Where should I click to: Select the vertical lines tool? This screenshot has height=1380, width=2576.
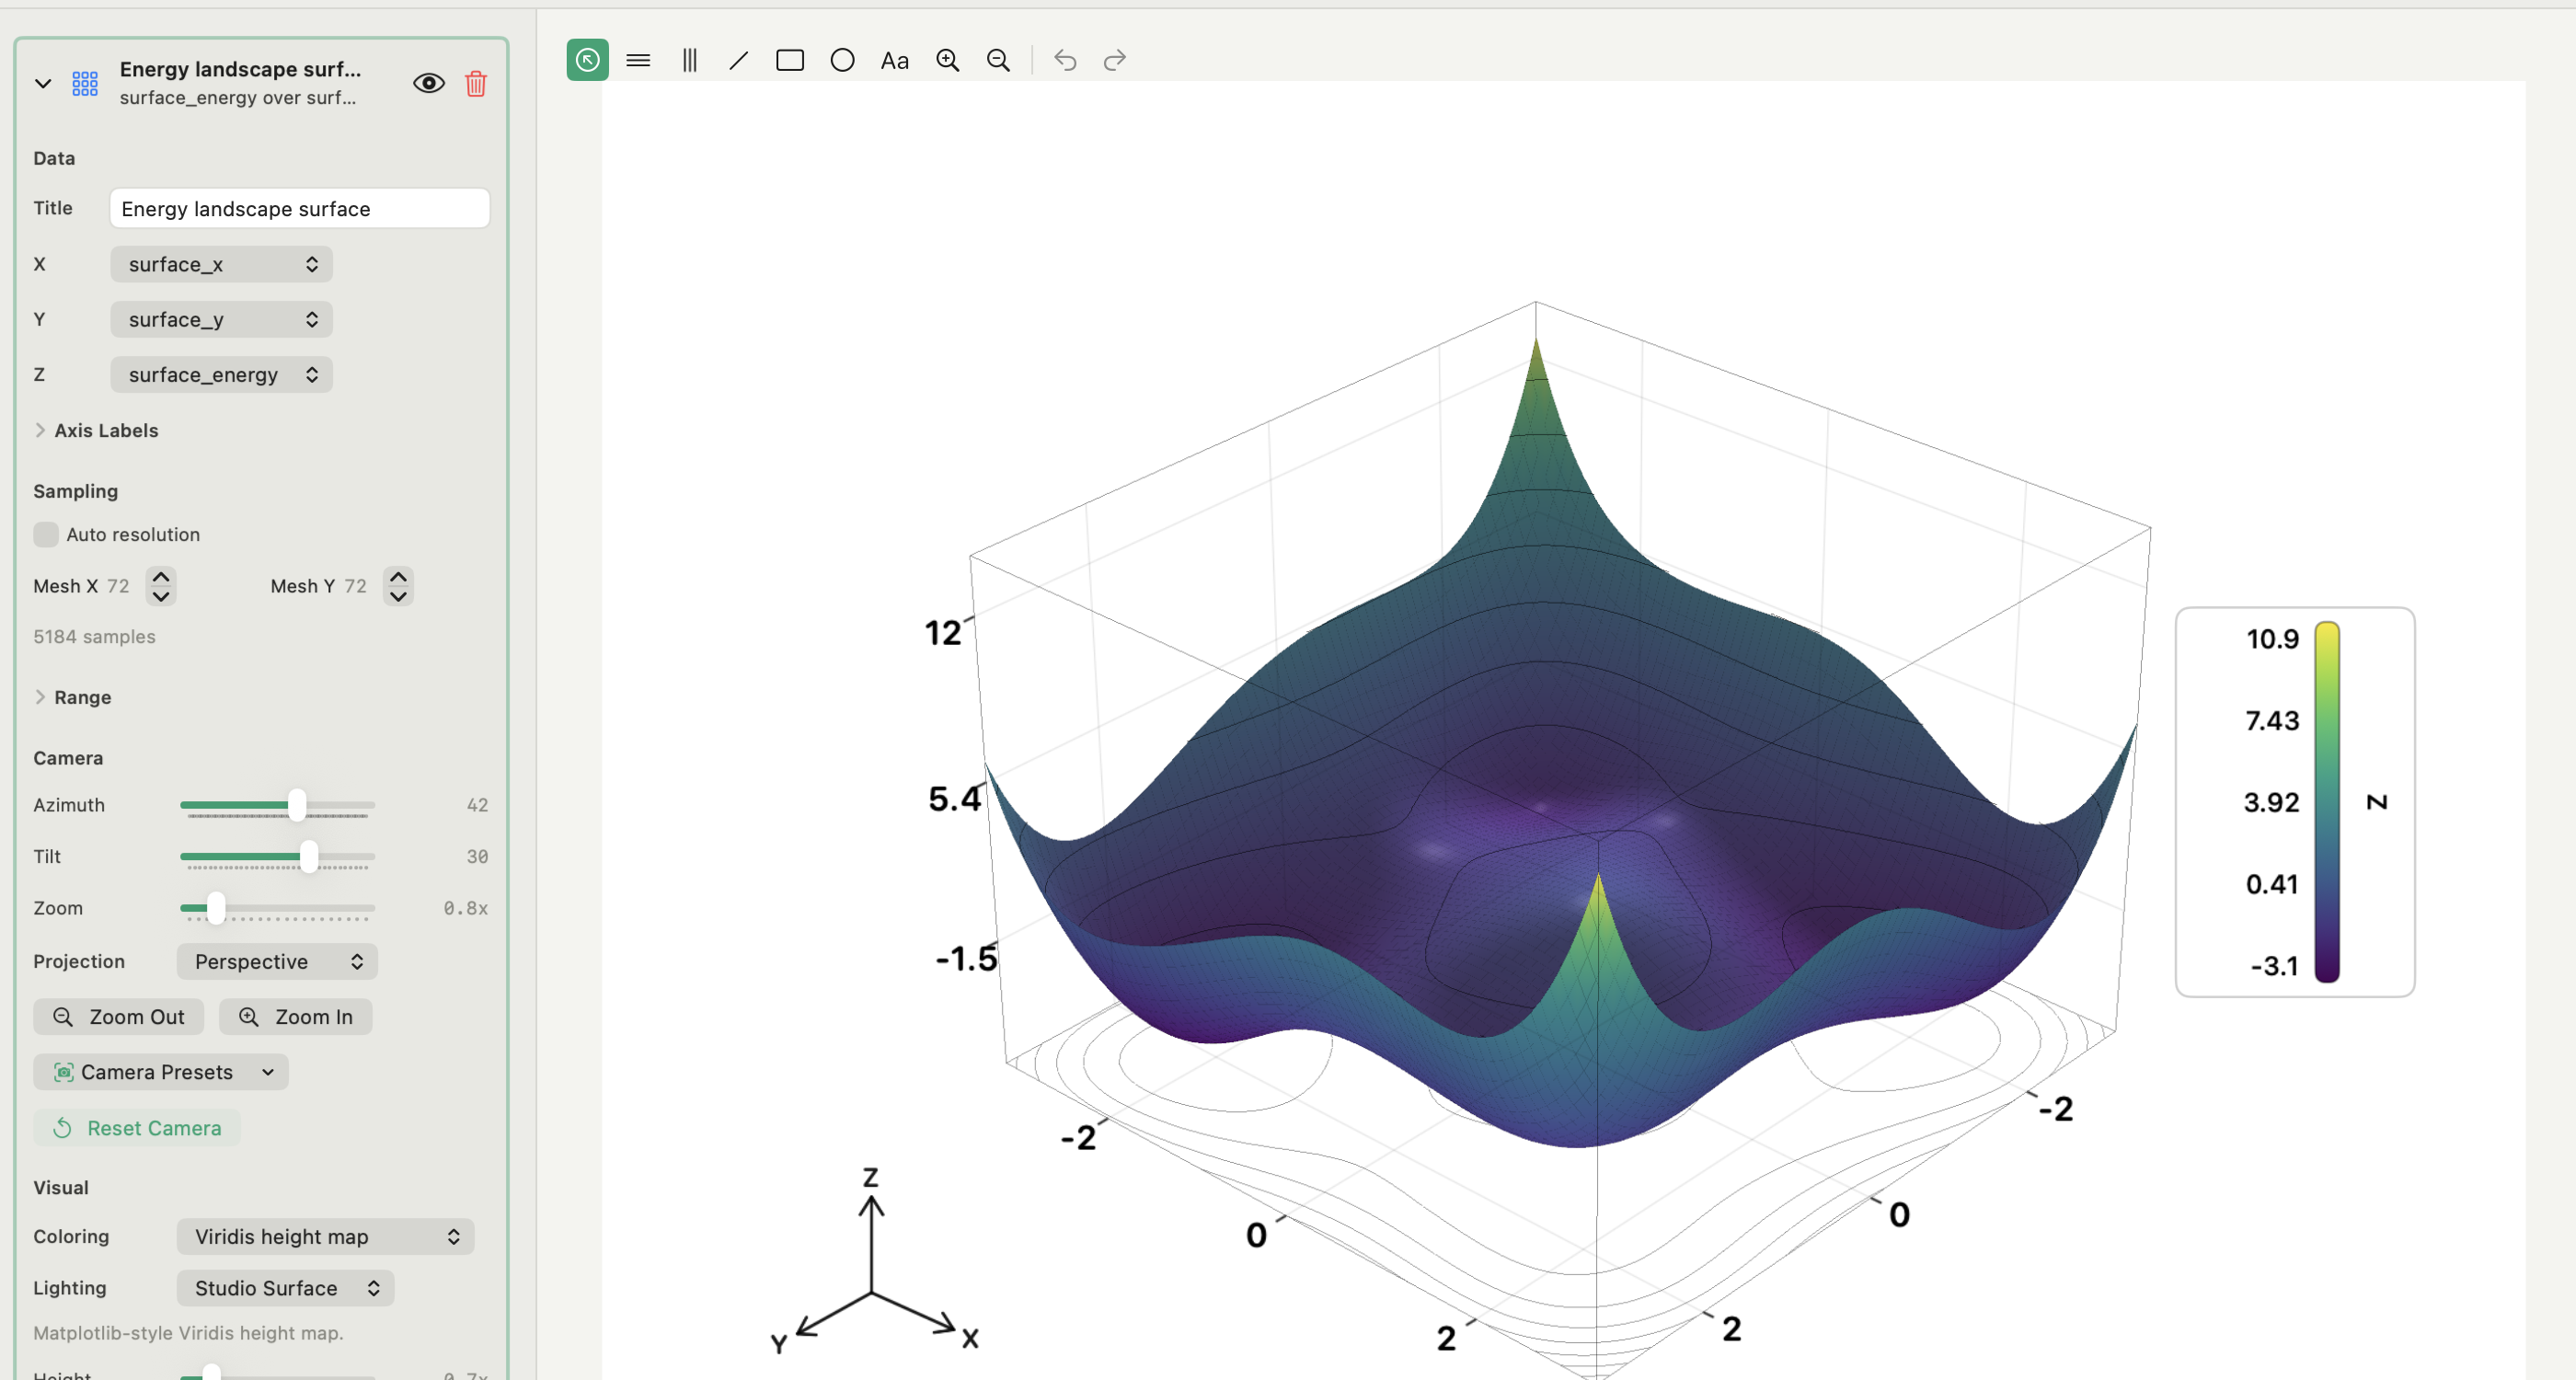click(x=689, y=60)
